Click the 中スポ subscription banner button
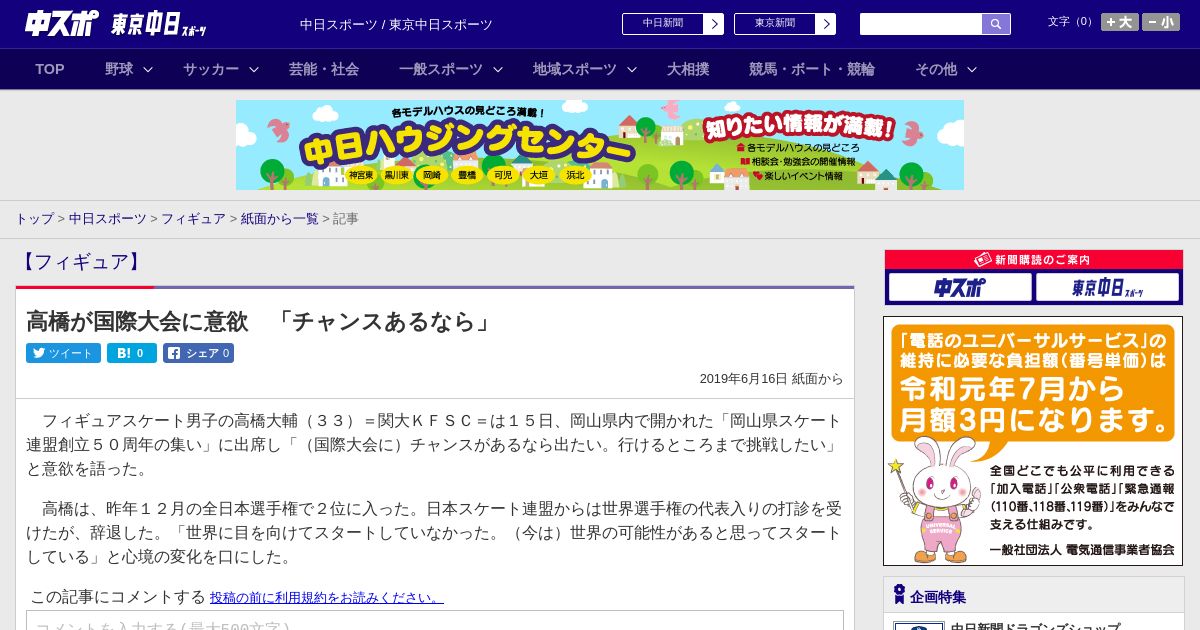The height and width of the screenshot is (630, 1200). pyautogui.click(x=960, y=287)
